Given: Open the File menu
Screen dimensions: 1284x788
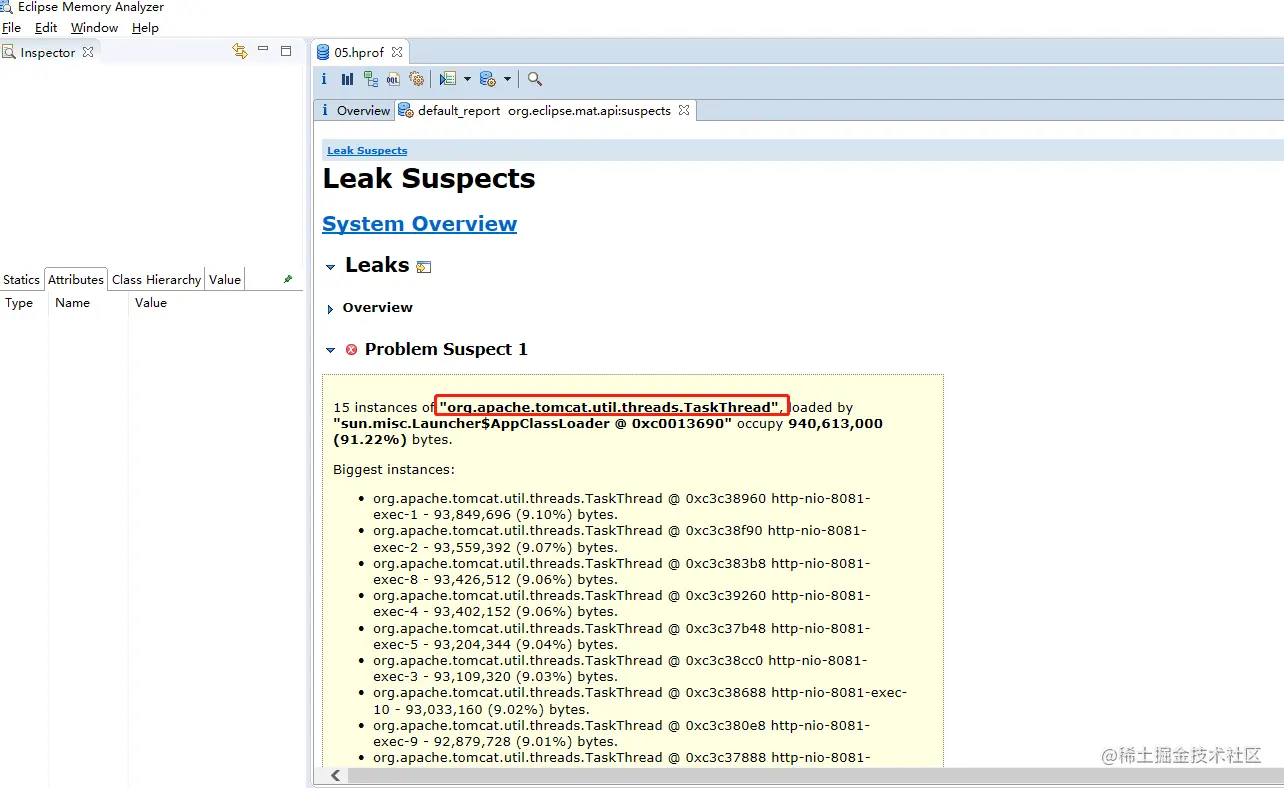Looking at the screenshot, I should click(x=11, y=28).
